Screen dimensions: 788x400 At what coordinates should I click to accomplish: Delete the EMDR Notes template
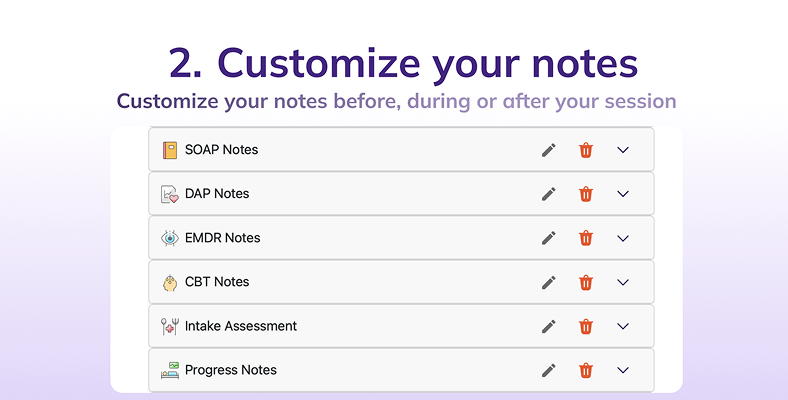(x=585, y=238)
